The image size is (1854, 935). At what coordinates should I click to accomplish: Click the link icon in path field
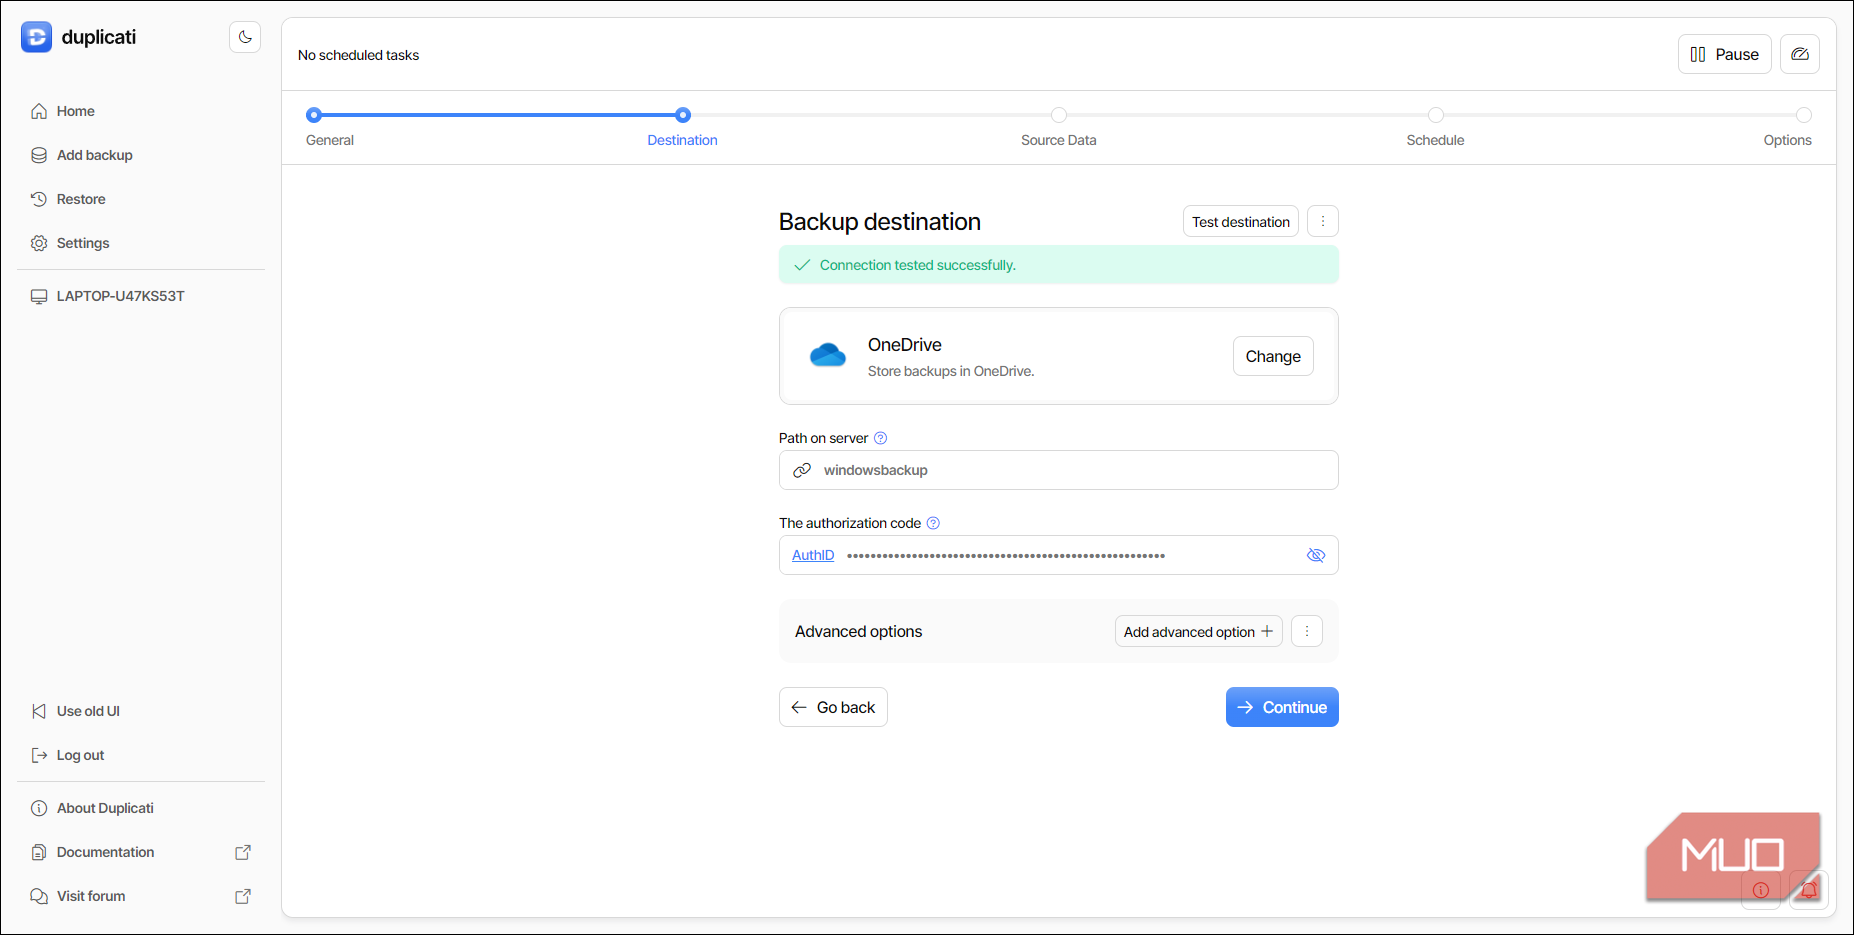pyautogui.click(x=802, y=470)
